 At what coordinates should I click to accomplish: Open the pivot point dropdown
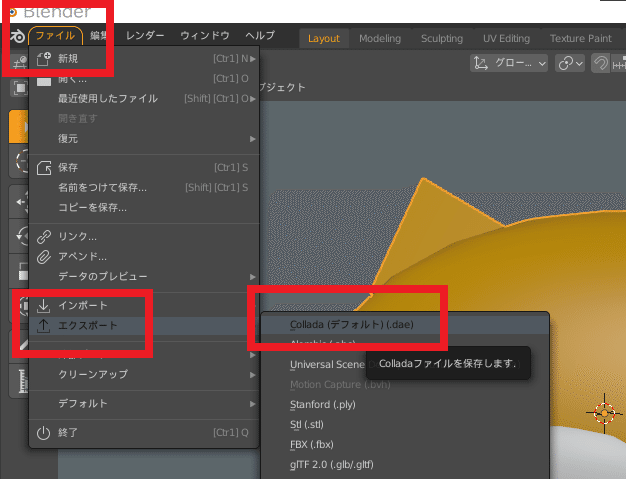click(x=570, y=63)
